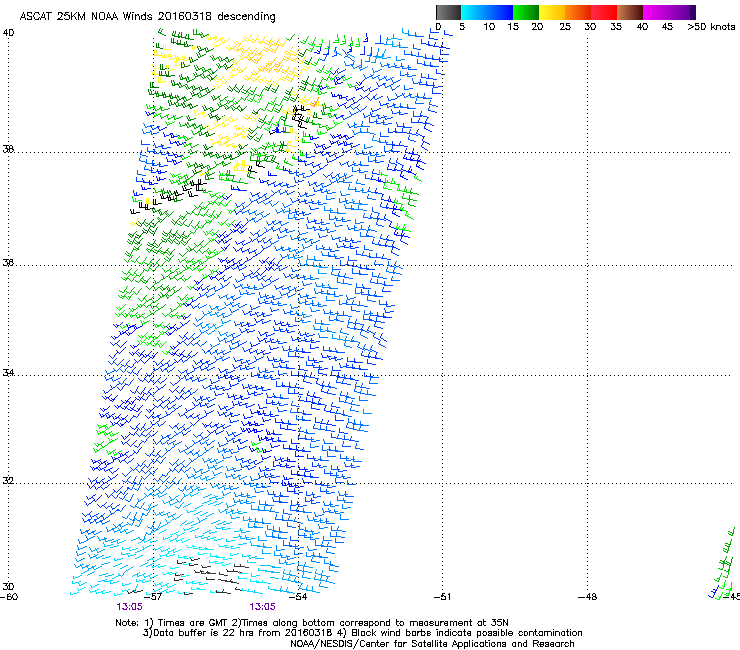The width and height of the screenshot is (740, 650).
Task: Click the cyan 5–10 knots color segment
Action: (x=474, y=12)
